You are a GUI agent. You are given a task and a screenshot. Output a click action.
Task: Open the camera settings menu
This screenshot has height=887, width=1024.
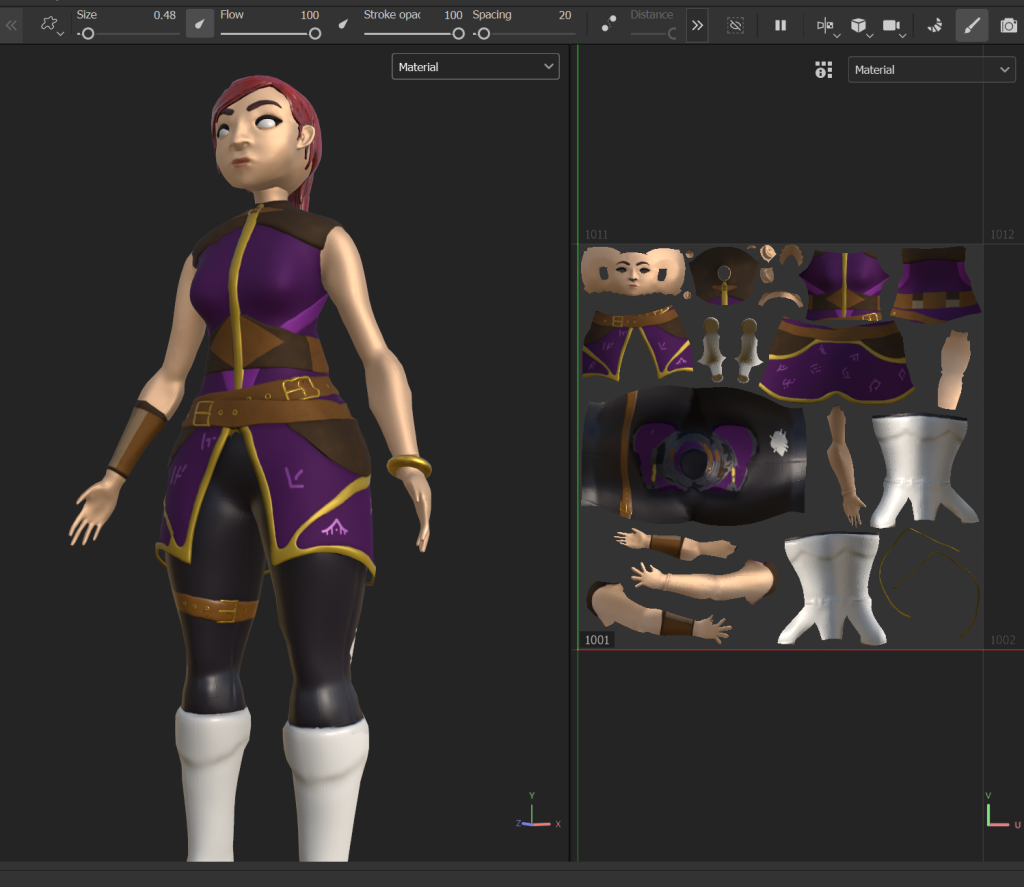892,26
